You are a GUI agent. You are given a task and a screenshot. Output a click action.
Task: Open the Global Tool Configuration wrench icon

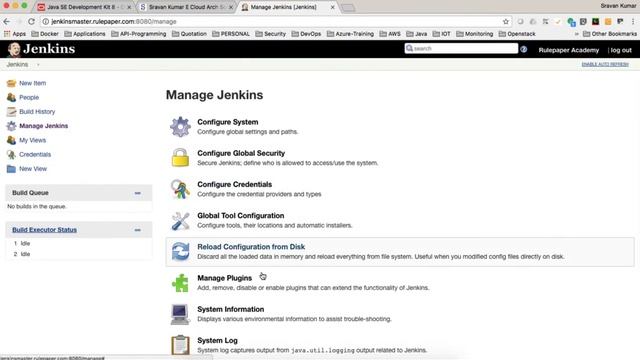coord(180,220)
